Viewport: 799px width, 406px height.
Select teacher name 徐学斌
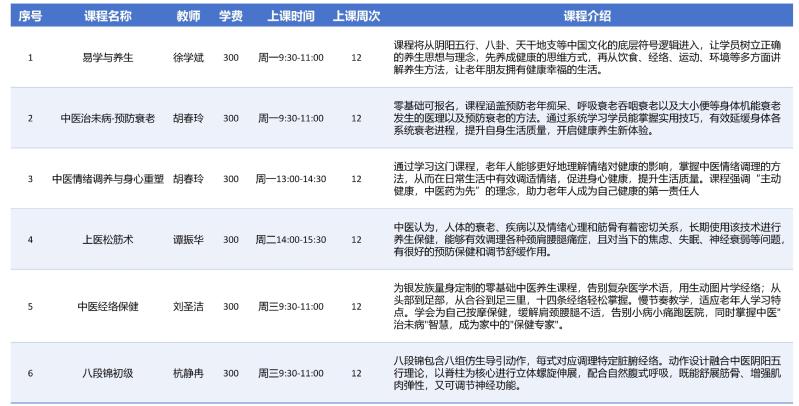click(x=188, y=58)
